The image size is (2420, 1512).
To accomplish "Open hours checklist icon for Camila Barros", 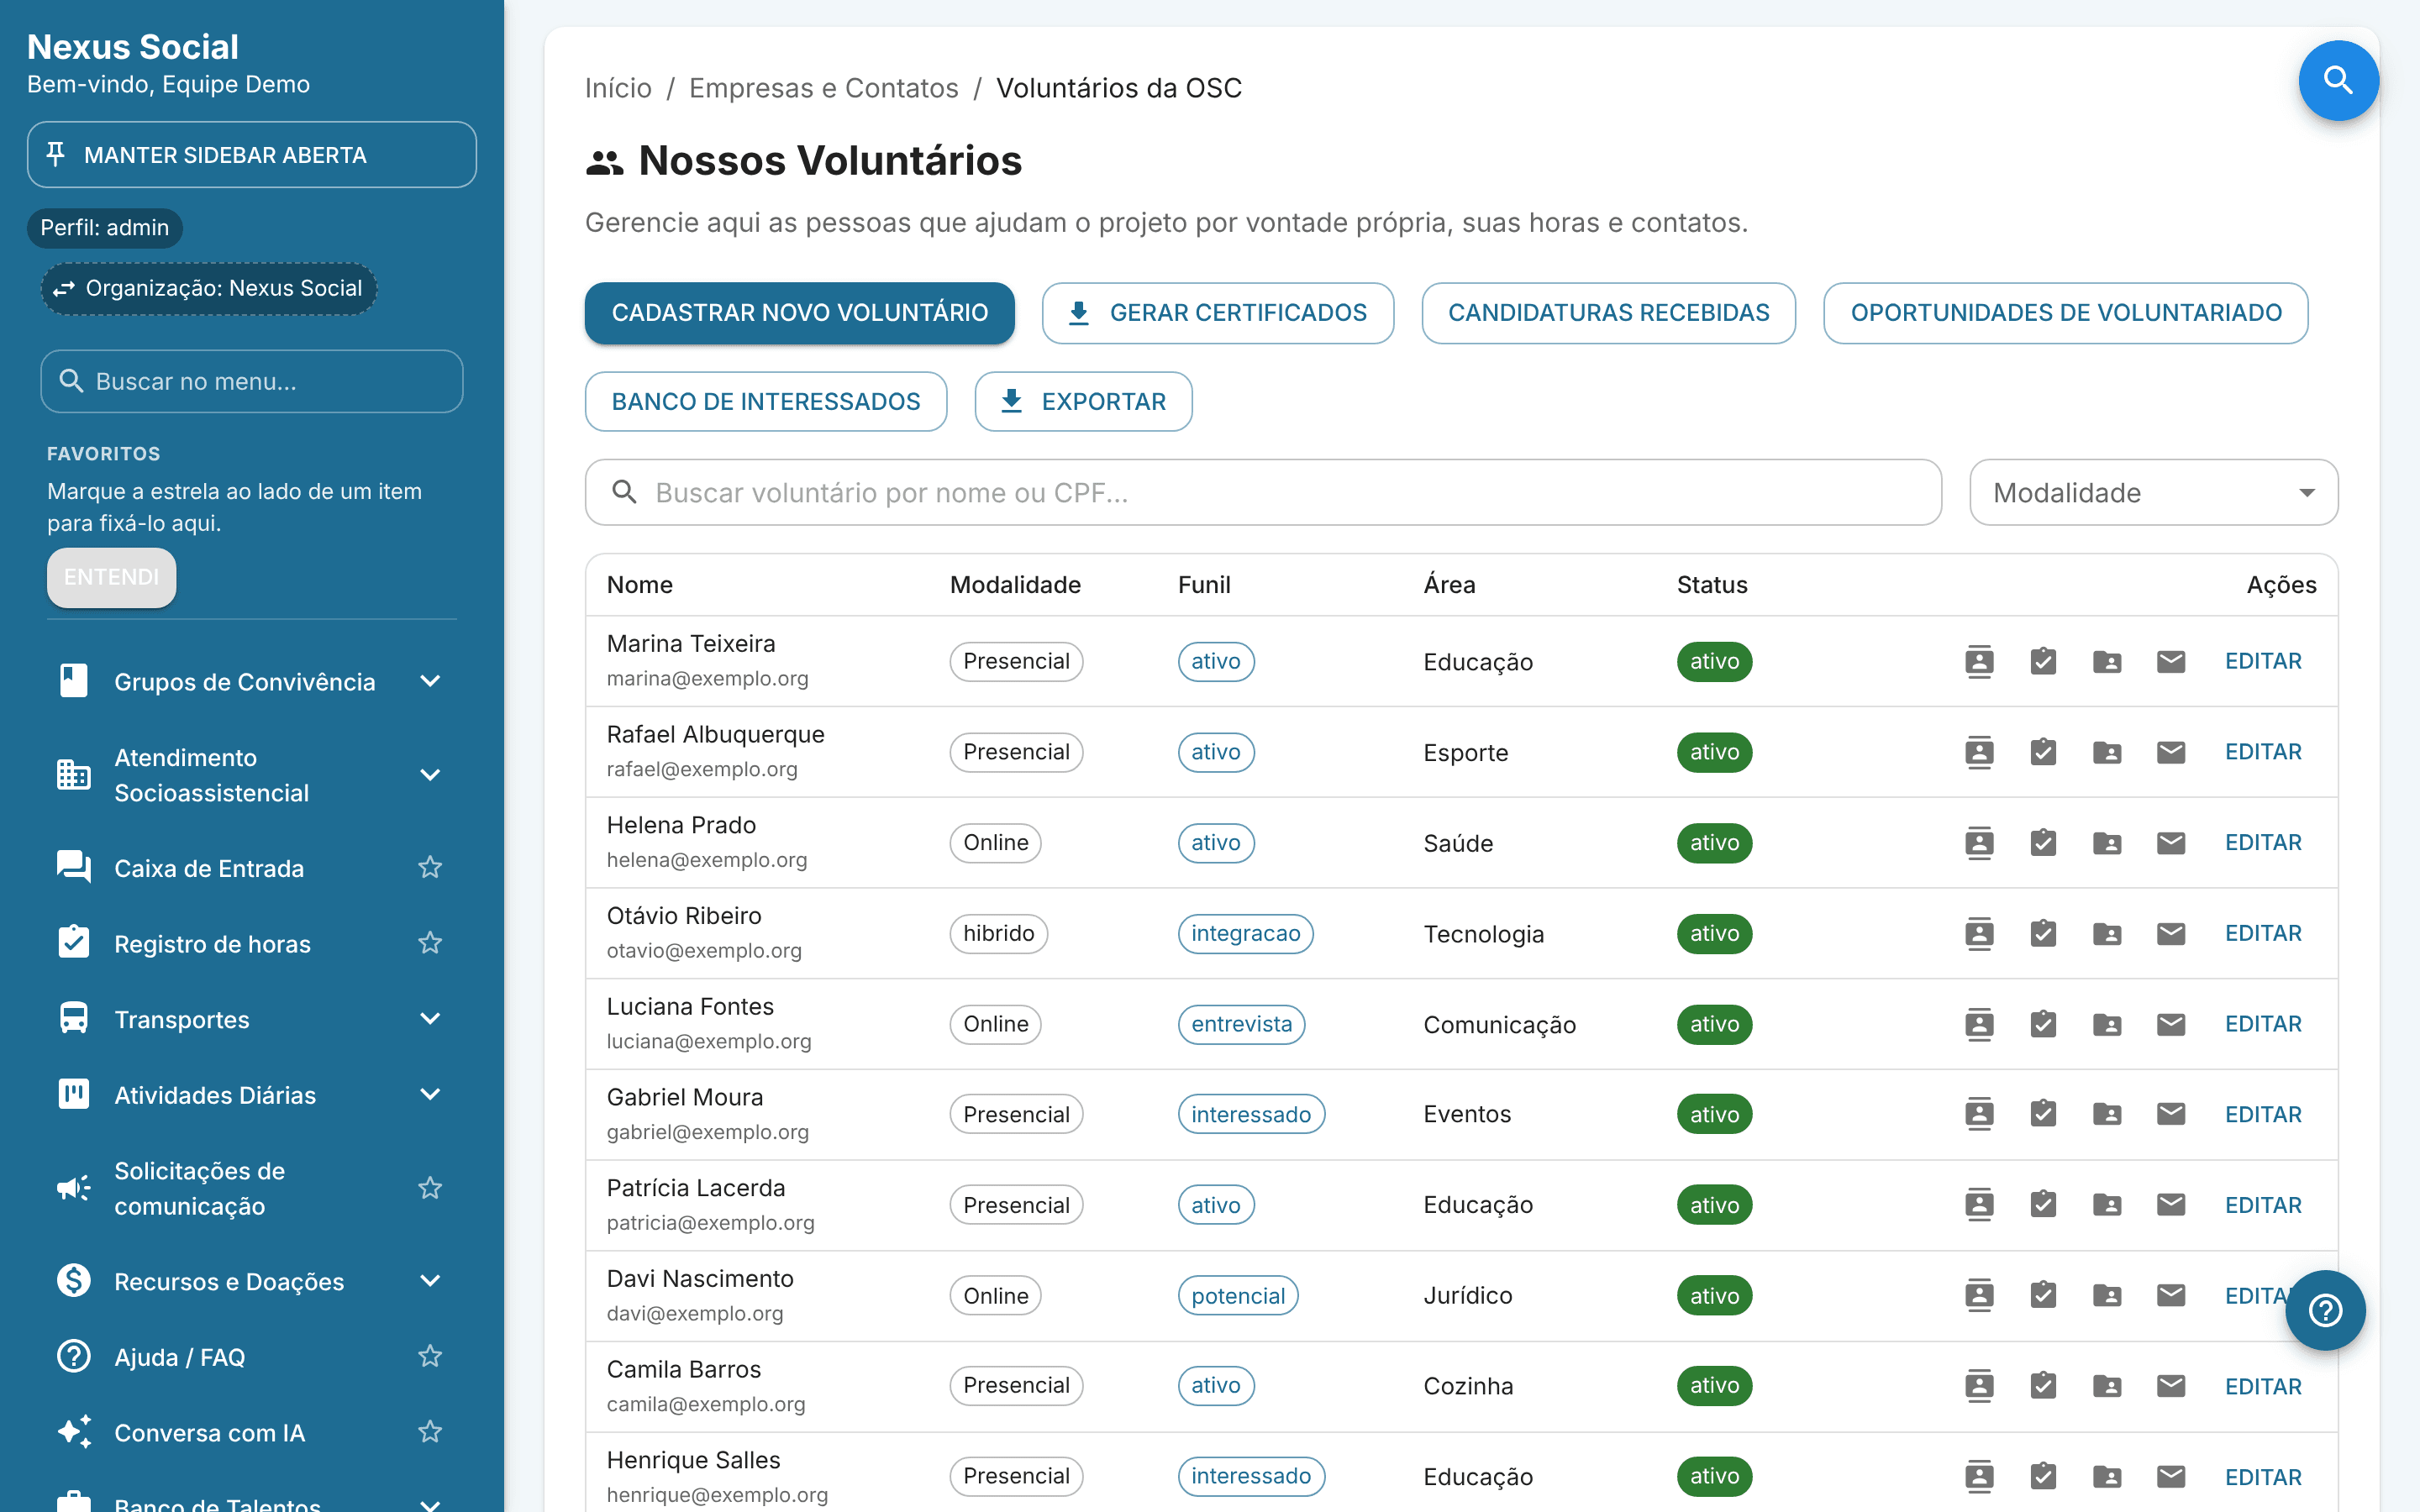I will point(2043,1386).
